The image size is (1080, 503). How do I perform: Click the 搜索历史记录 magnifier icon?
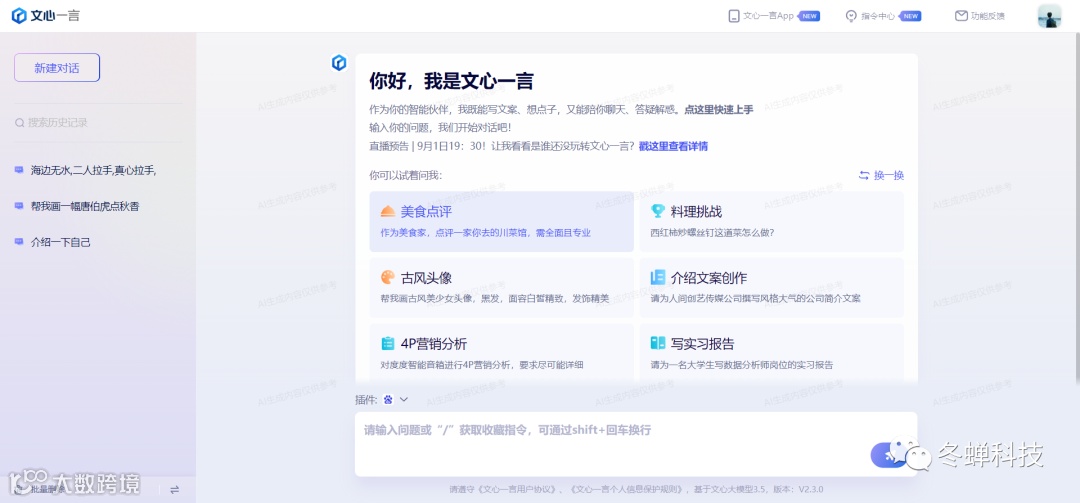coord(19,123)
